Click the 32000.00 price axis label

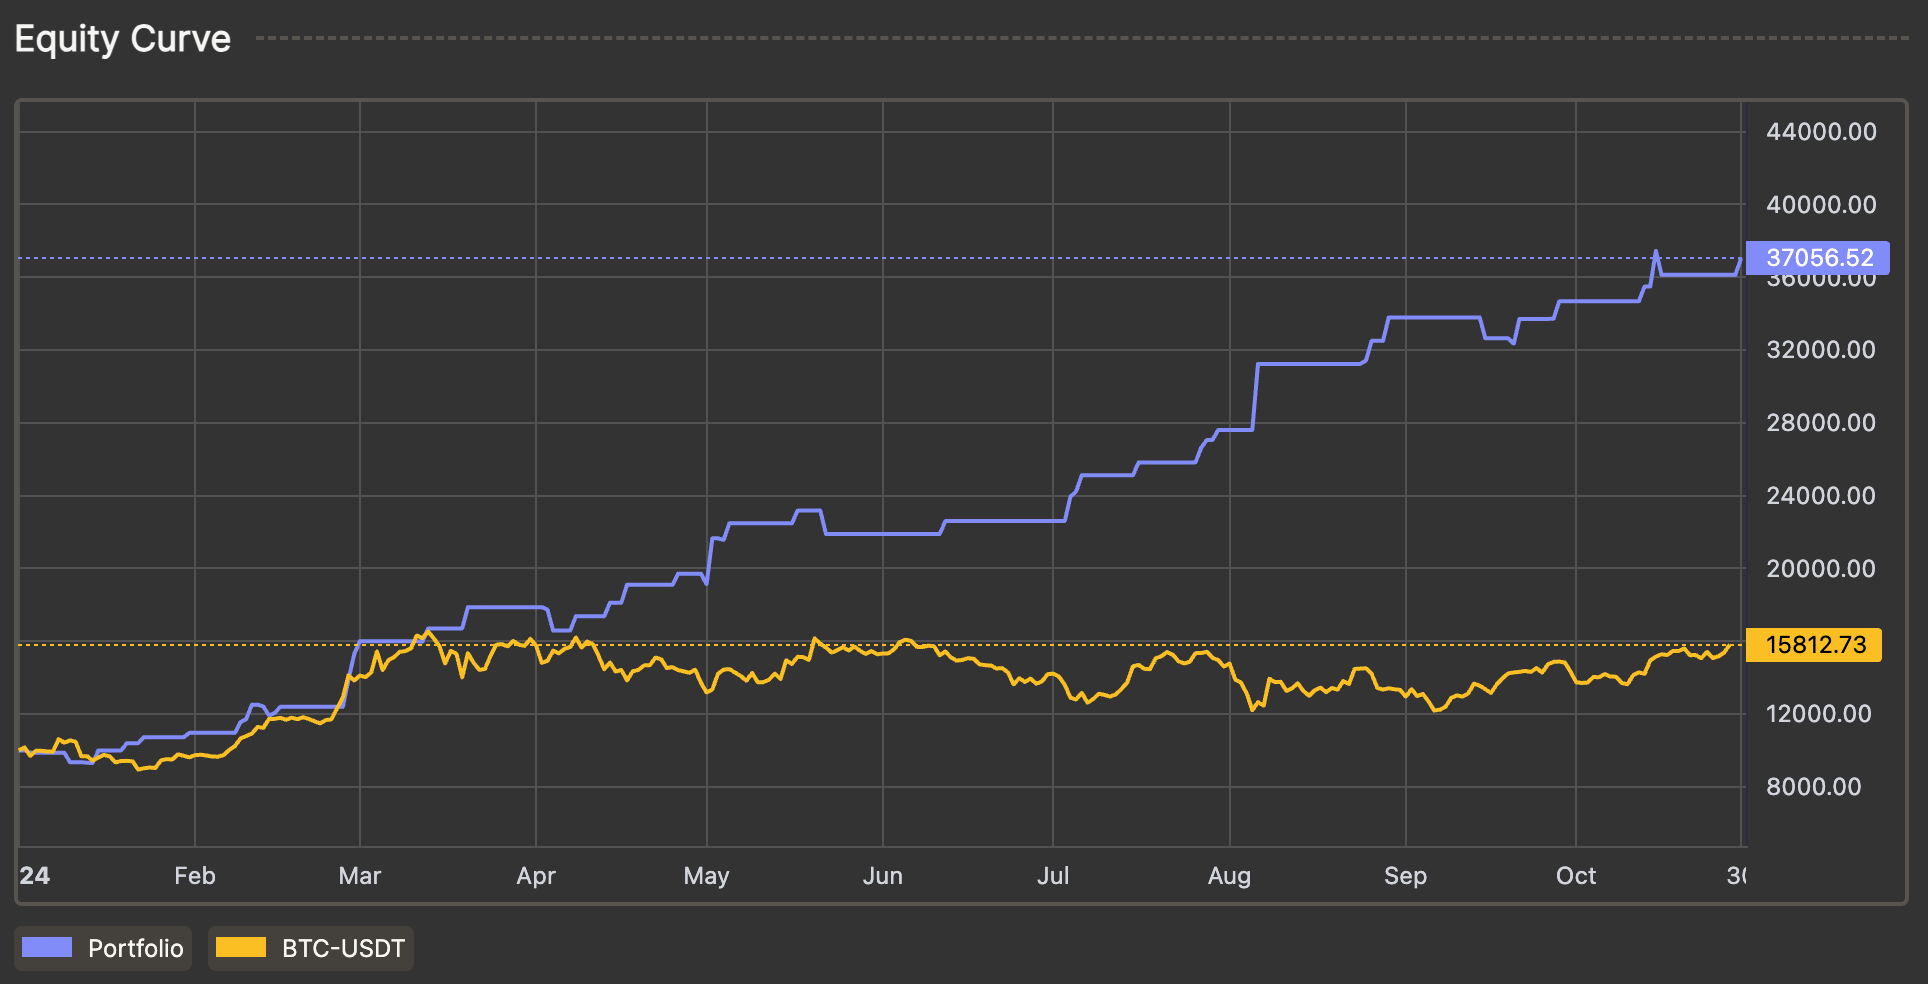click(x=1821, y=350)
